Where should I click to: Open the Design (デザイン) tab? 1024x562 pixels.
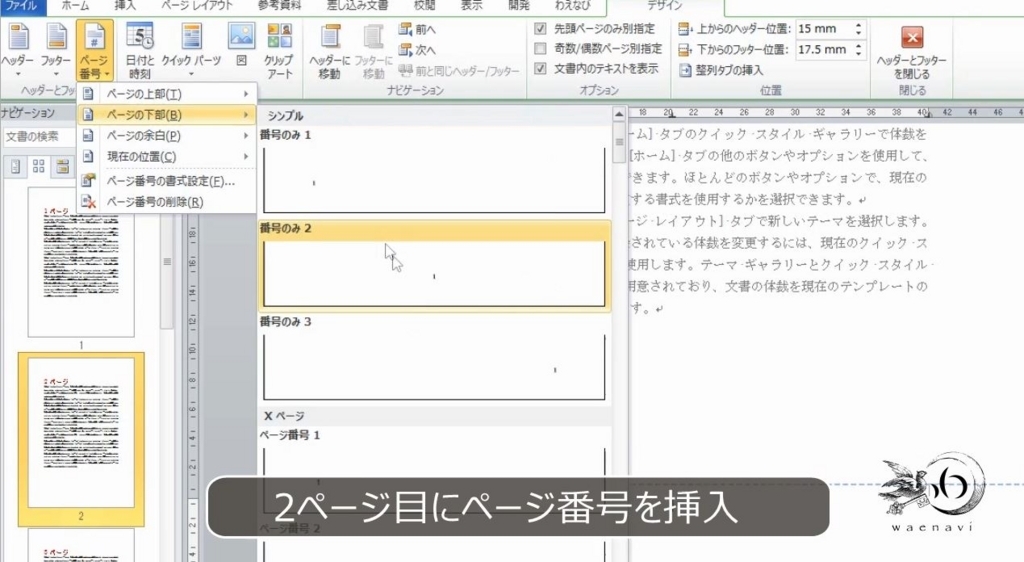click(665, 6)
